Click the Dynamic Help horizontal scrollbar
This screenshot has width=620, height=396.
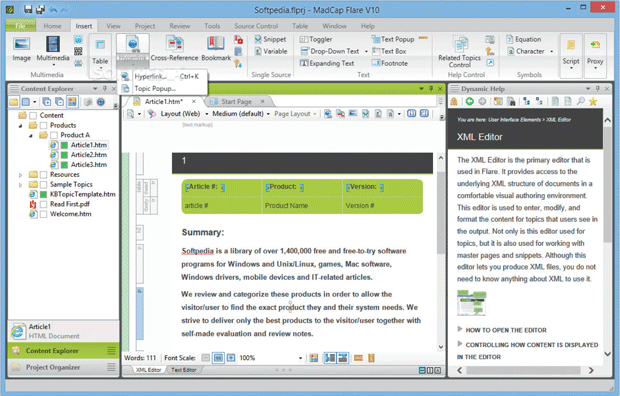tap(525, 370)
